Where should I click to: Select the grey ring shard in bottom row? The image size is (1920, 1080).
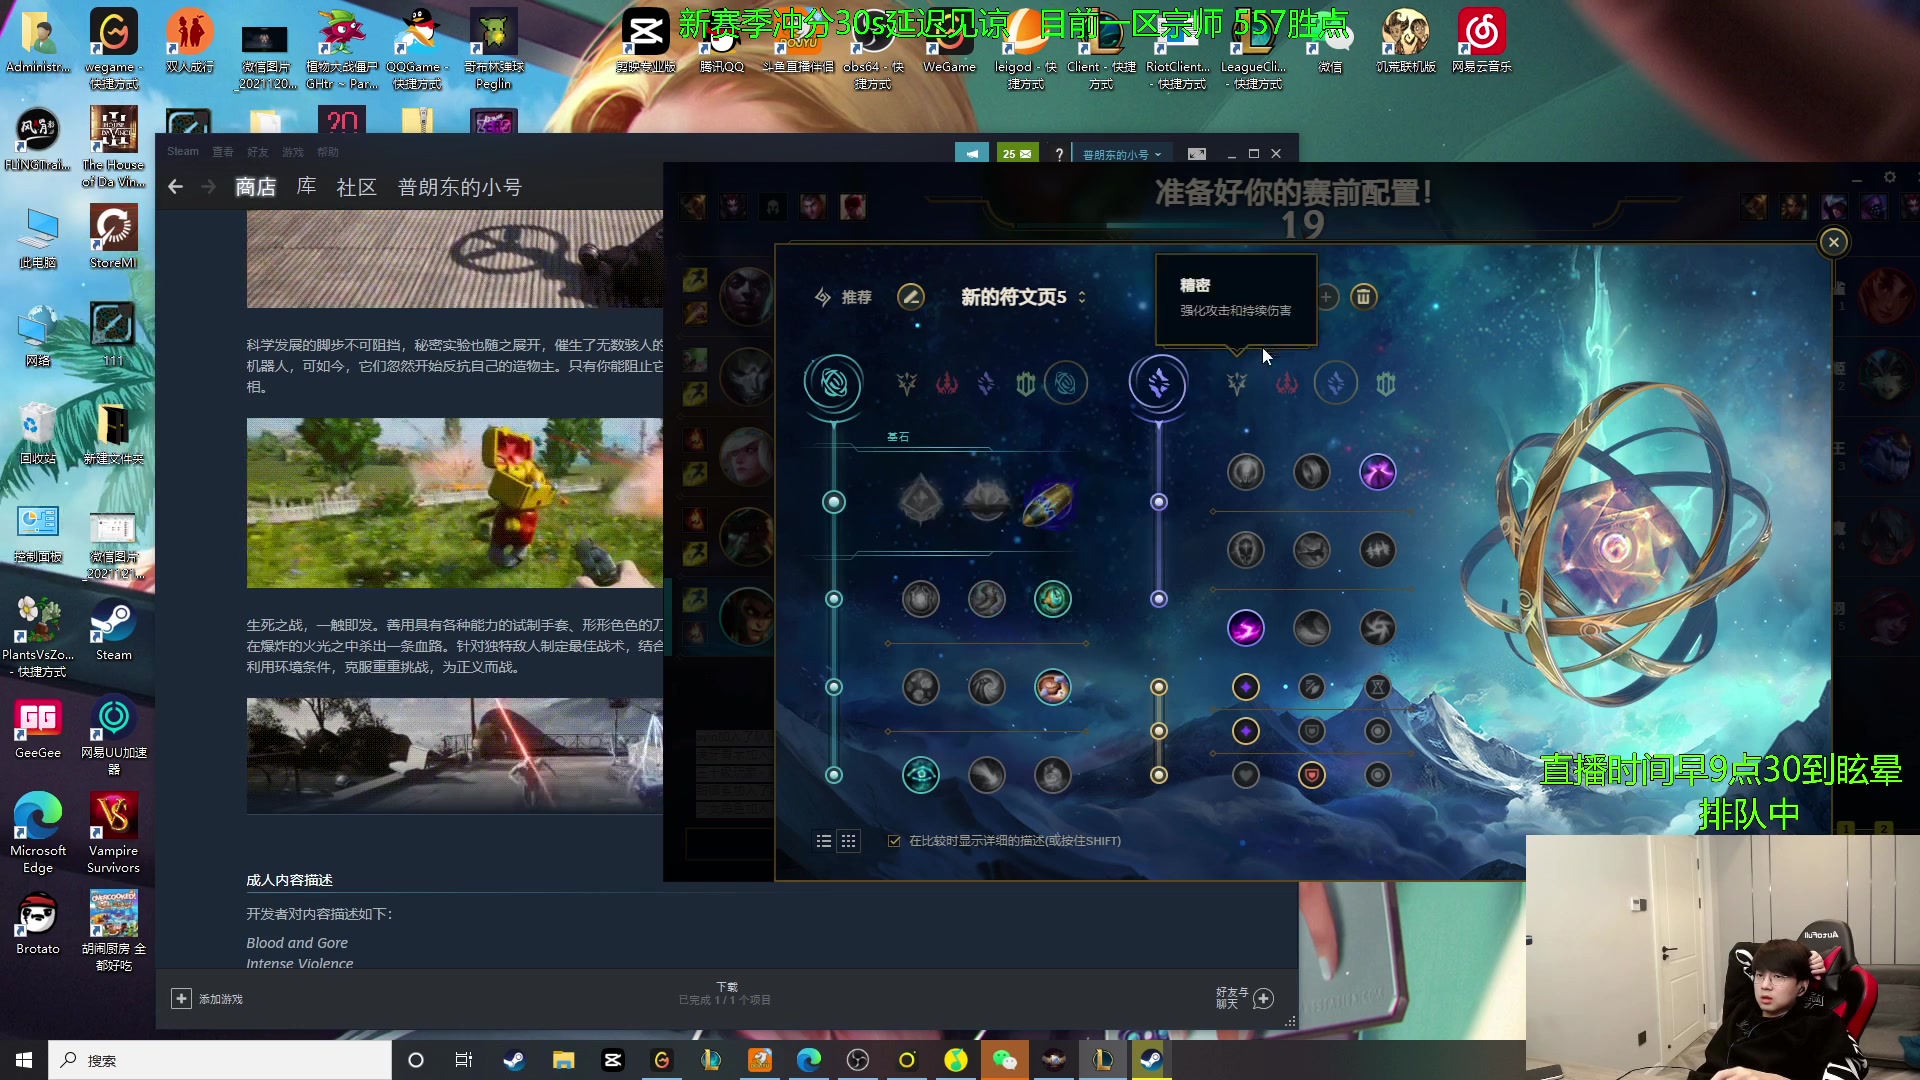(1377, 775)
